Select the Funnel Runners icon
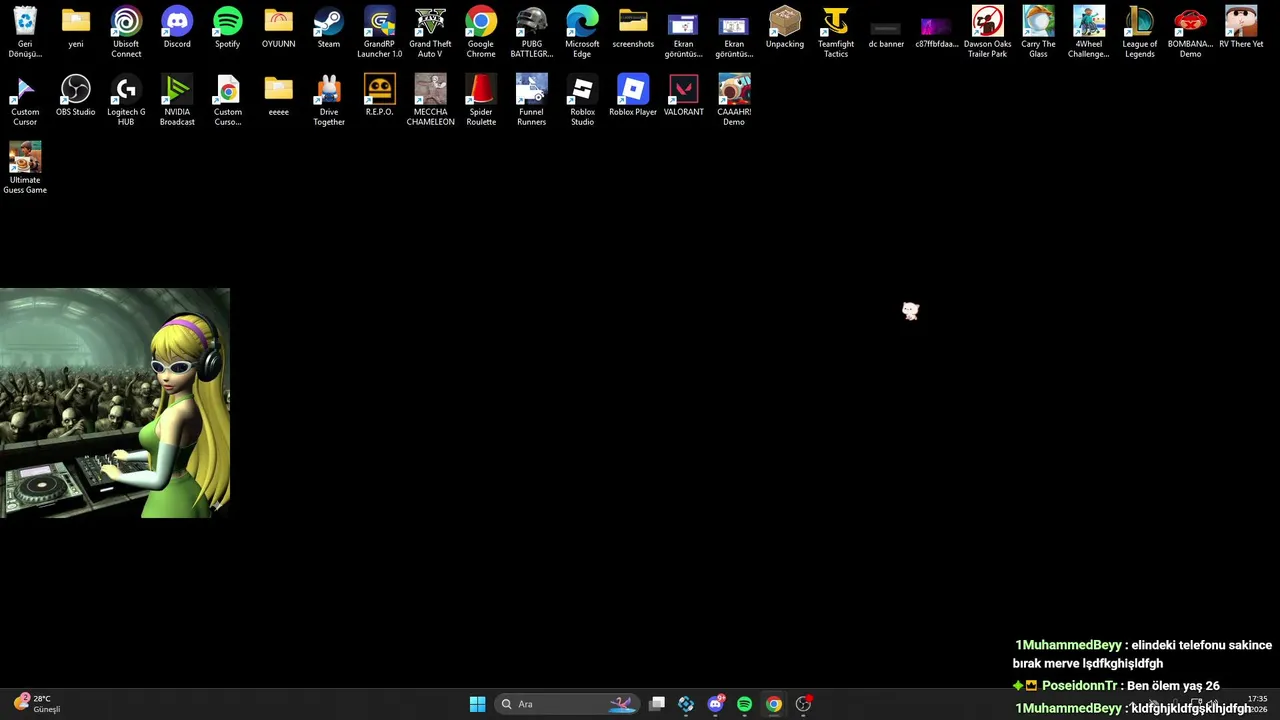 click(x=532, y=99)
